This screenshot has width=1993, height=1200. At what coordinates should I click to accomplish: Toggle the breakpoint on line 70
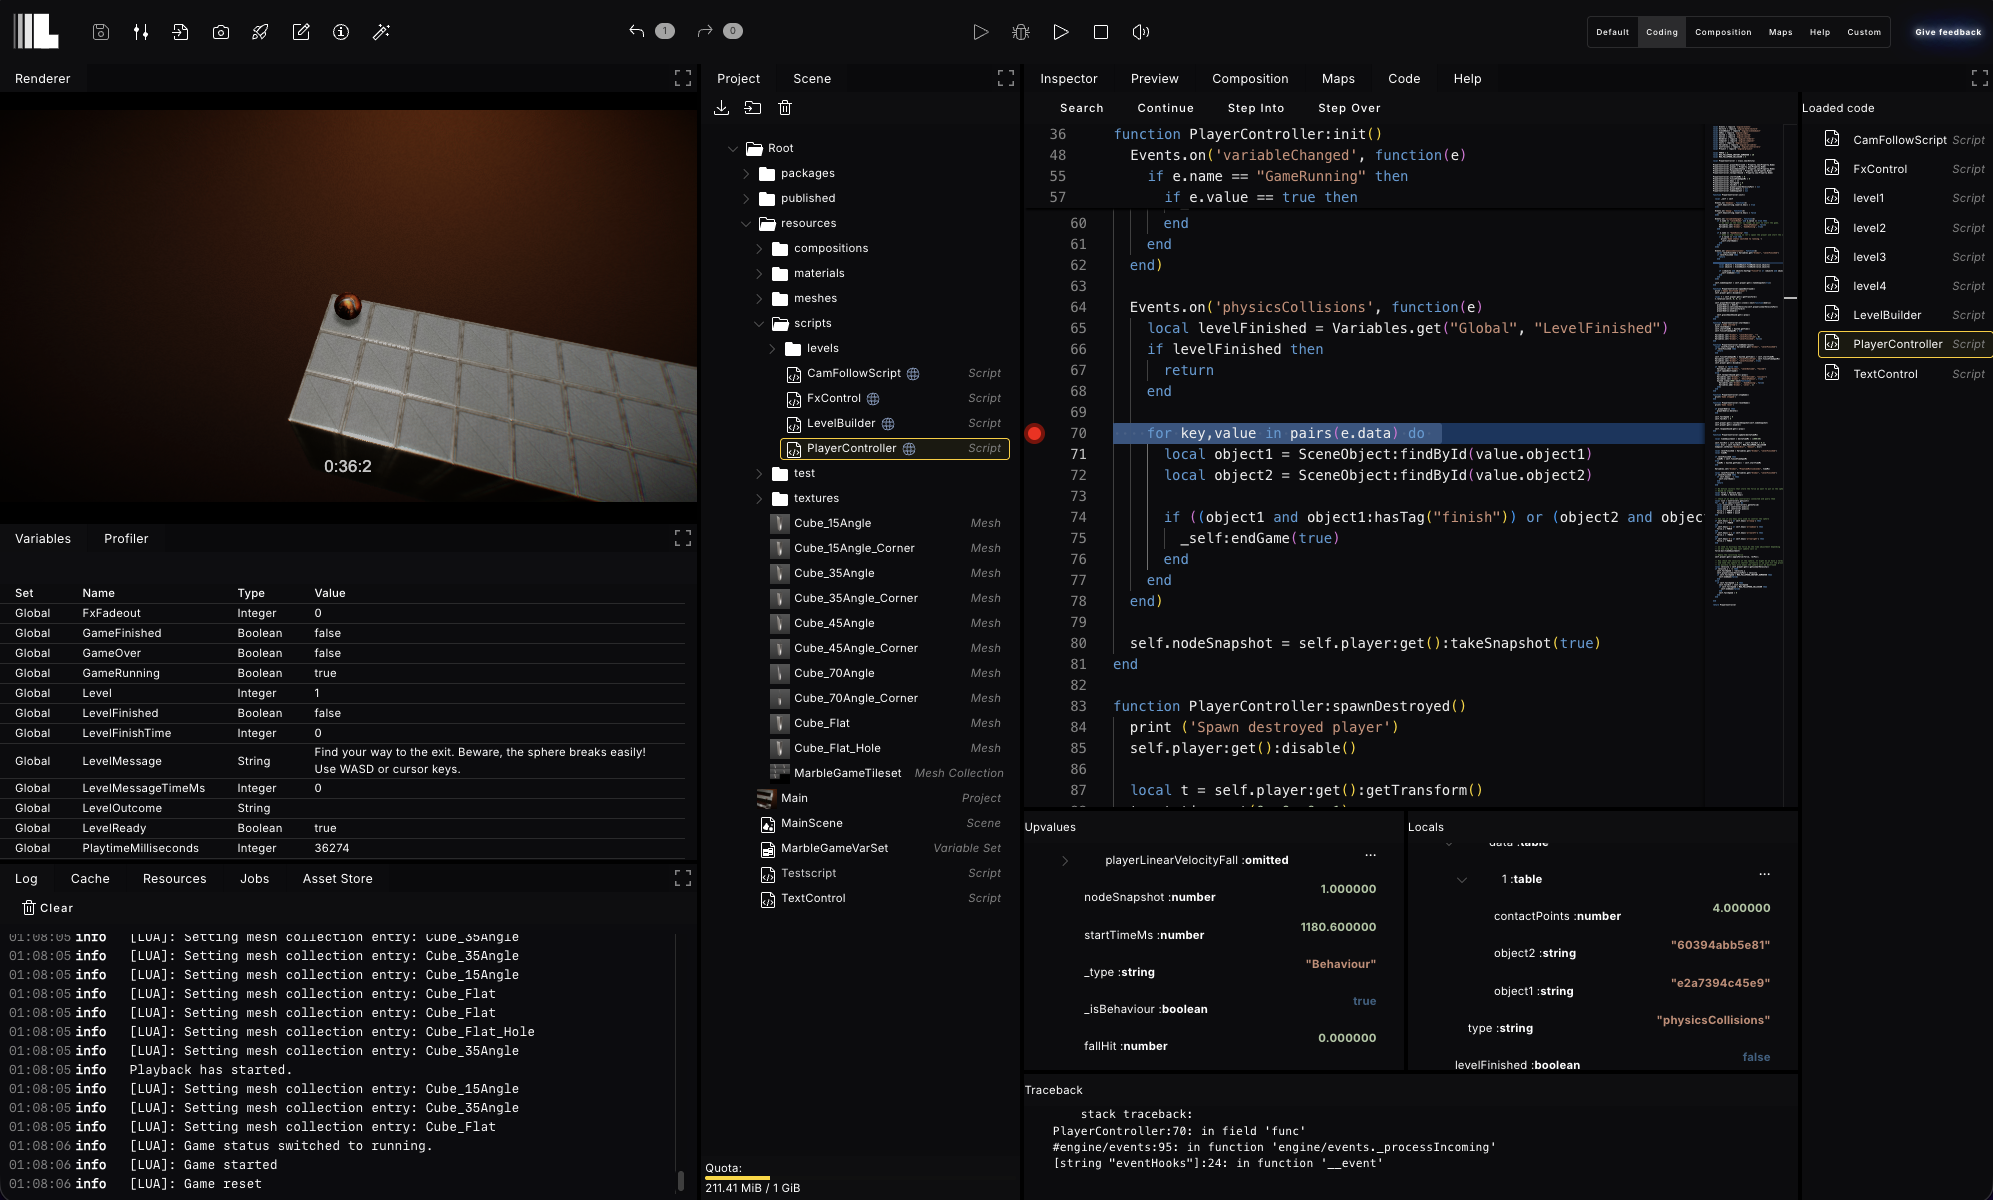pos(1034,433)
